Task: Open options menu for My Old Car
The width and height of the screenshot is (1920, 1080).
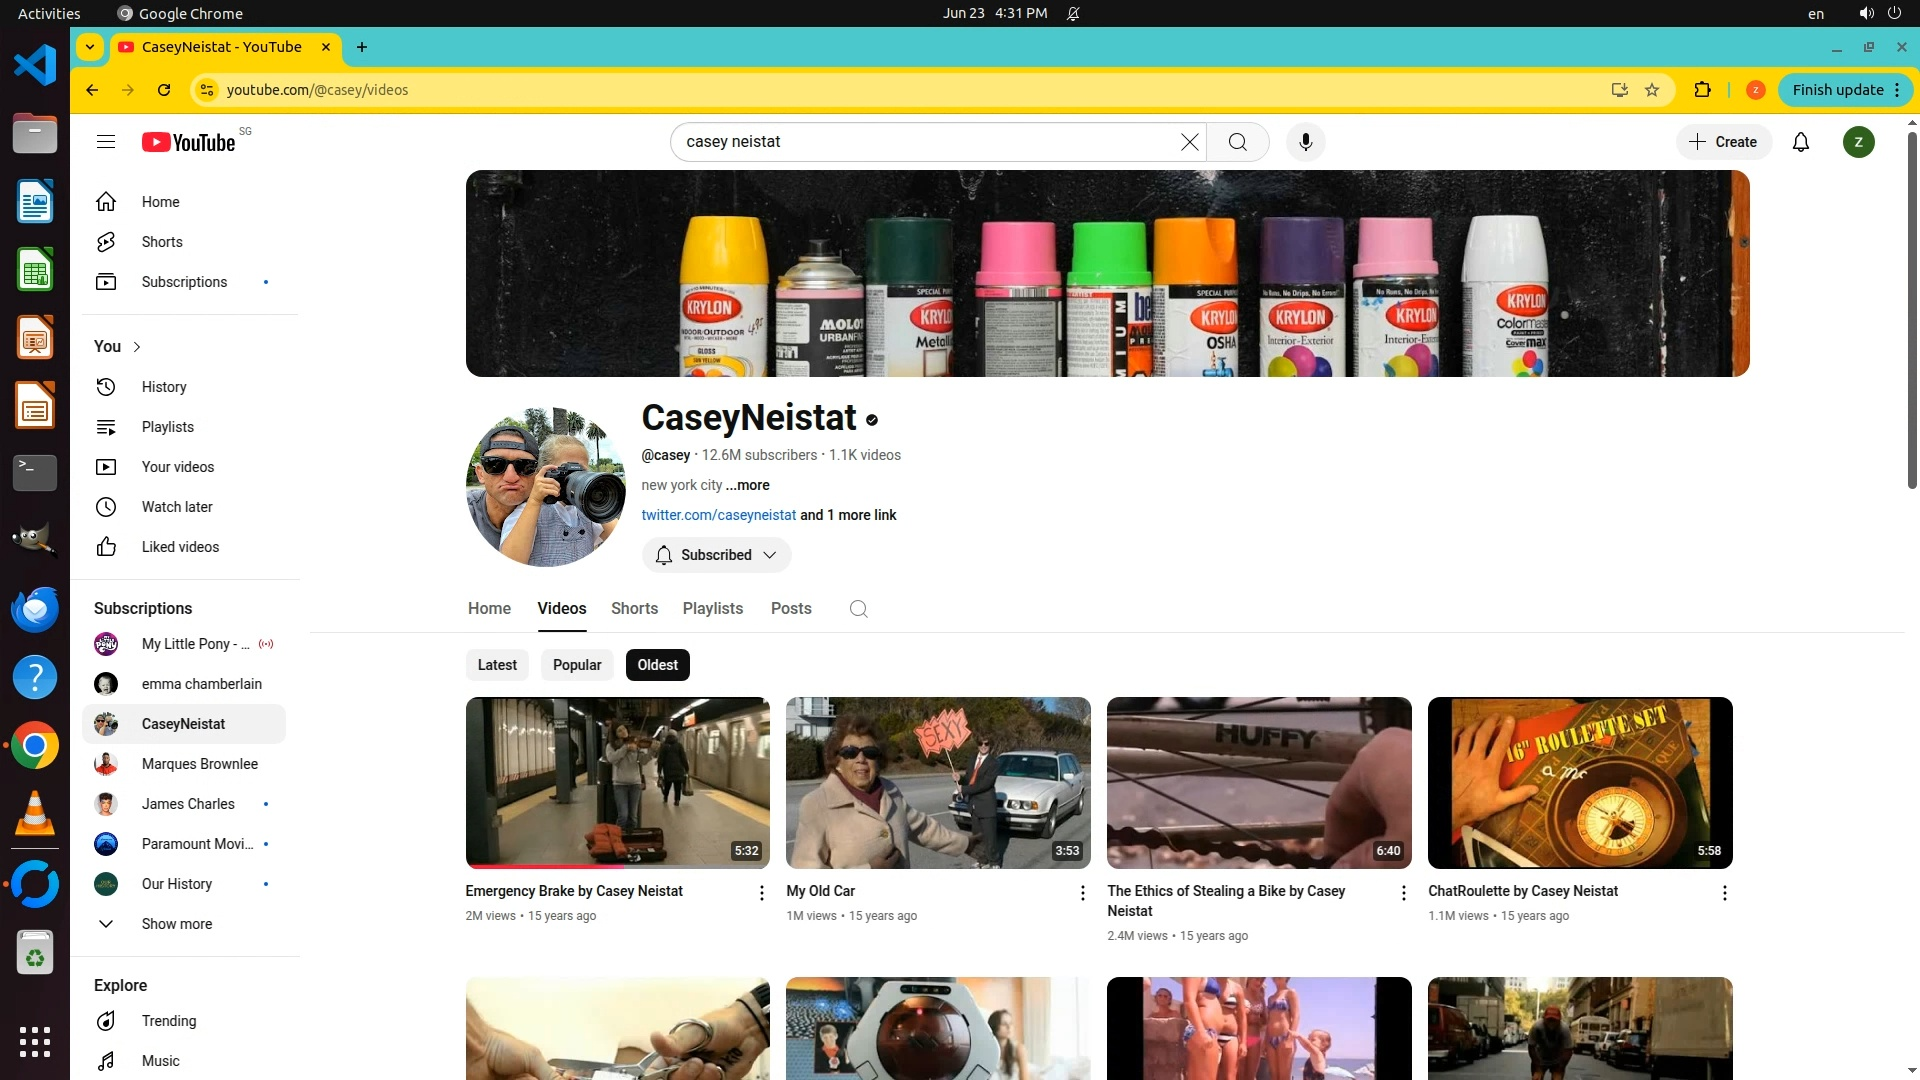Action: coord(1082,892)
